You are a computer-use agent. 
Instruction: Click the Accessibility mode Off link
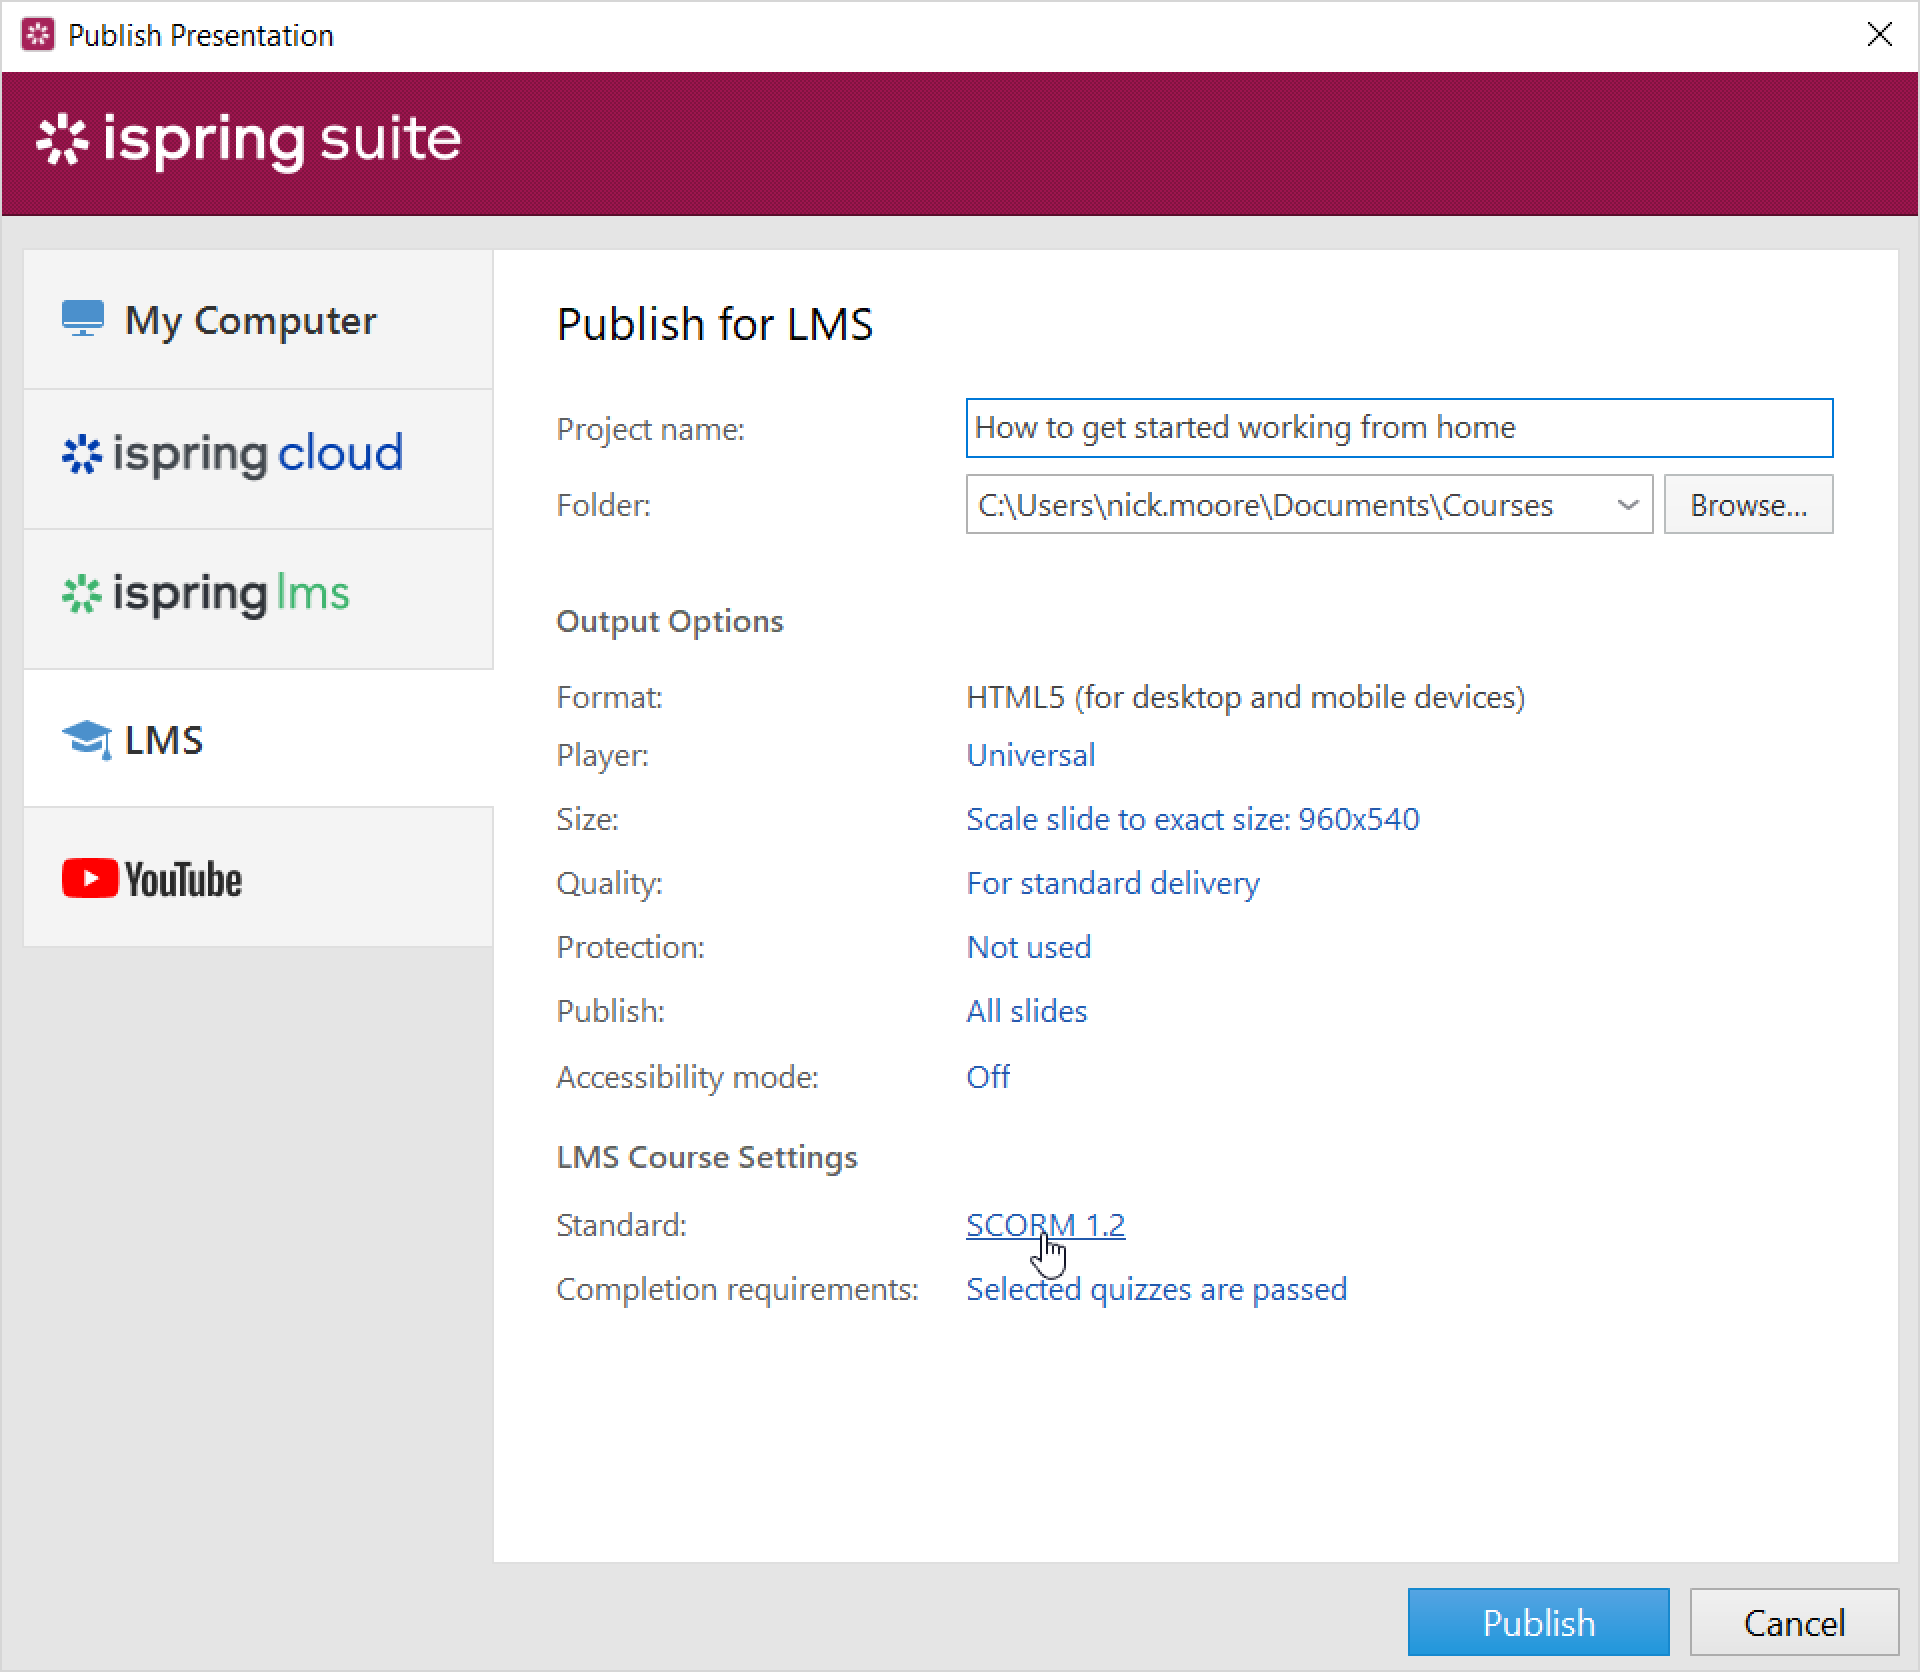pos(987,1077)
